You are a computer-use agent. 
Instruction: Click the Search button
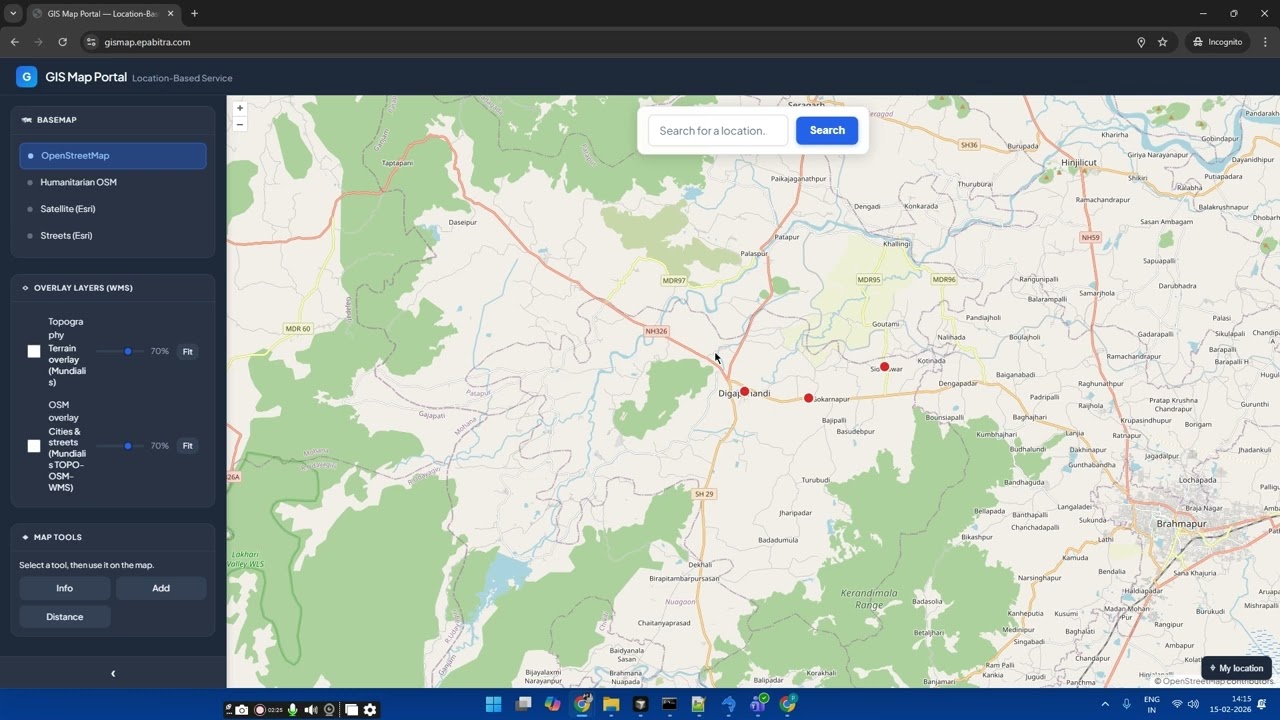tap(827, 130)
